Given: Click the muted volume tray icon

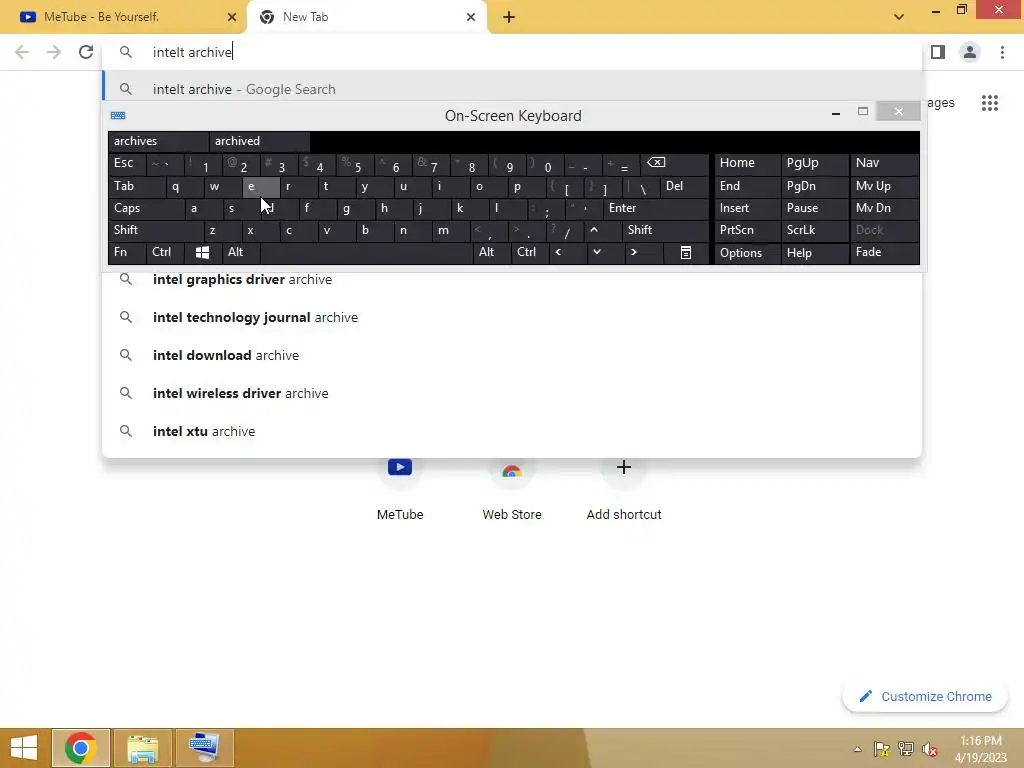Looking at the screenshot, I should tap(929, 749).
